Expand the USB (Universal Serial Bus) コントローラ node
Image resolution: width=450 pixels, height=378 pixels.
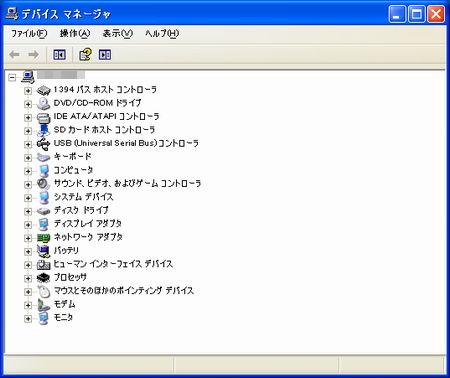click(x=28, y=144)
